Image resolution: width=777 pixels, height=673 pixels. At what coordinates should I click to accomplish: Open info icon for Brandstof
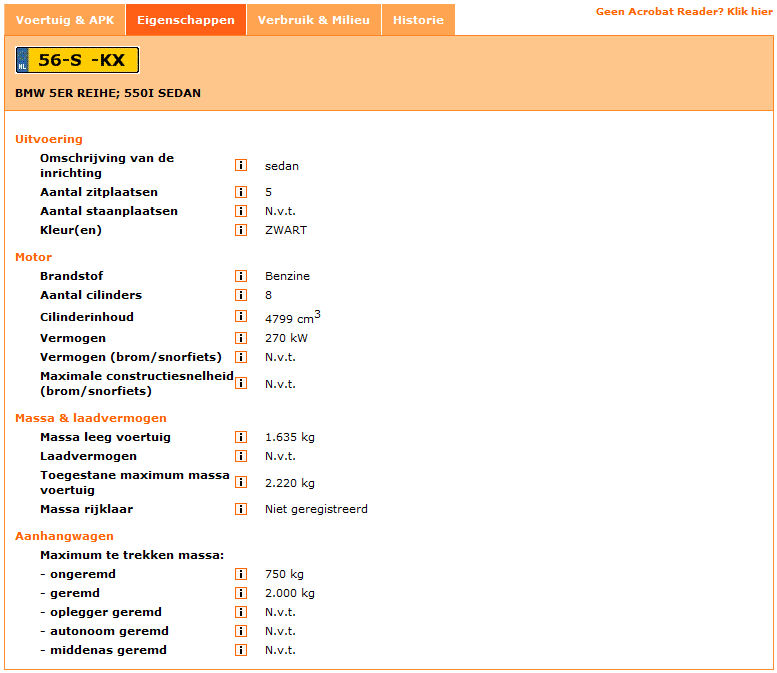click(241, 276)
